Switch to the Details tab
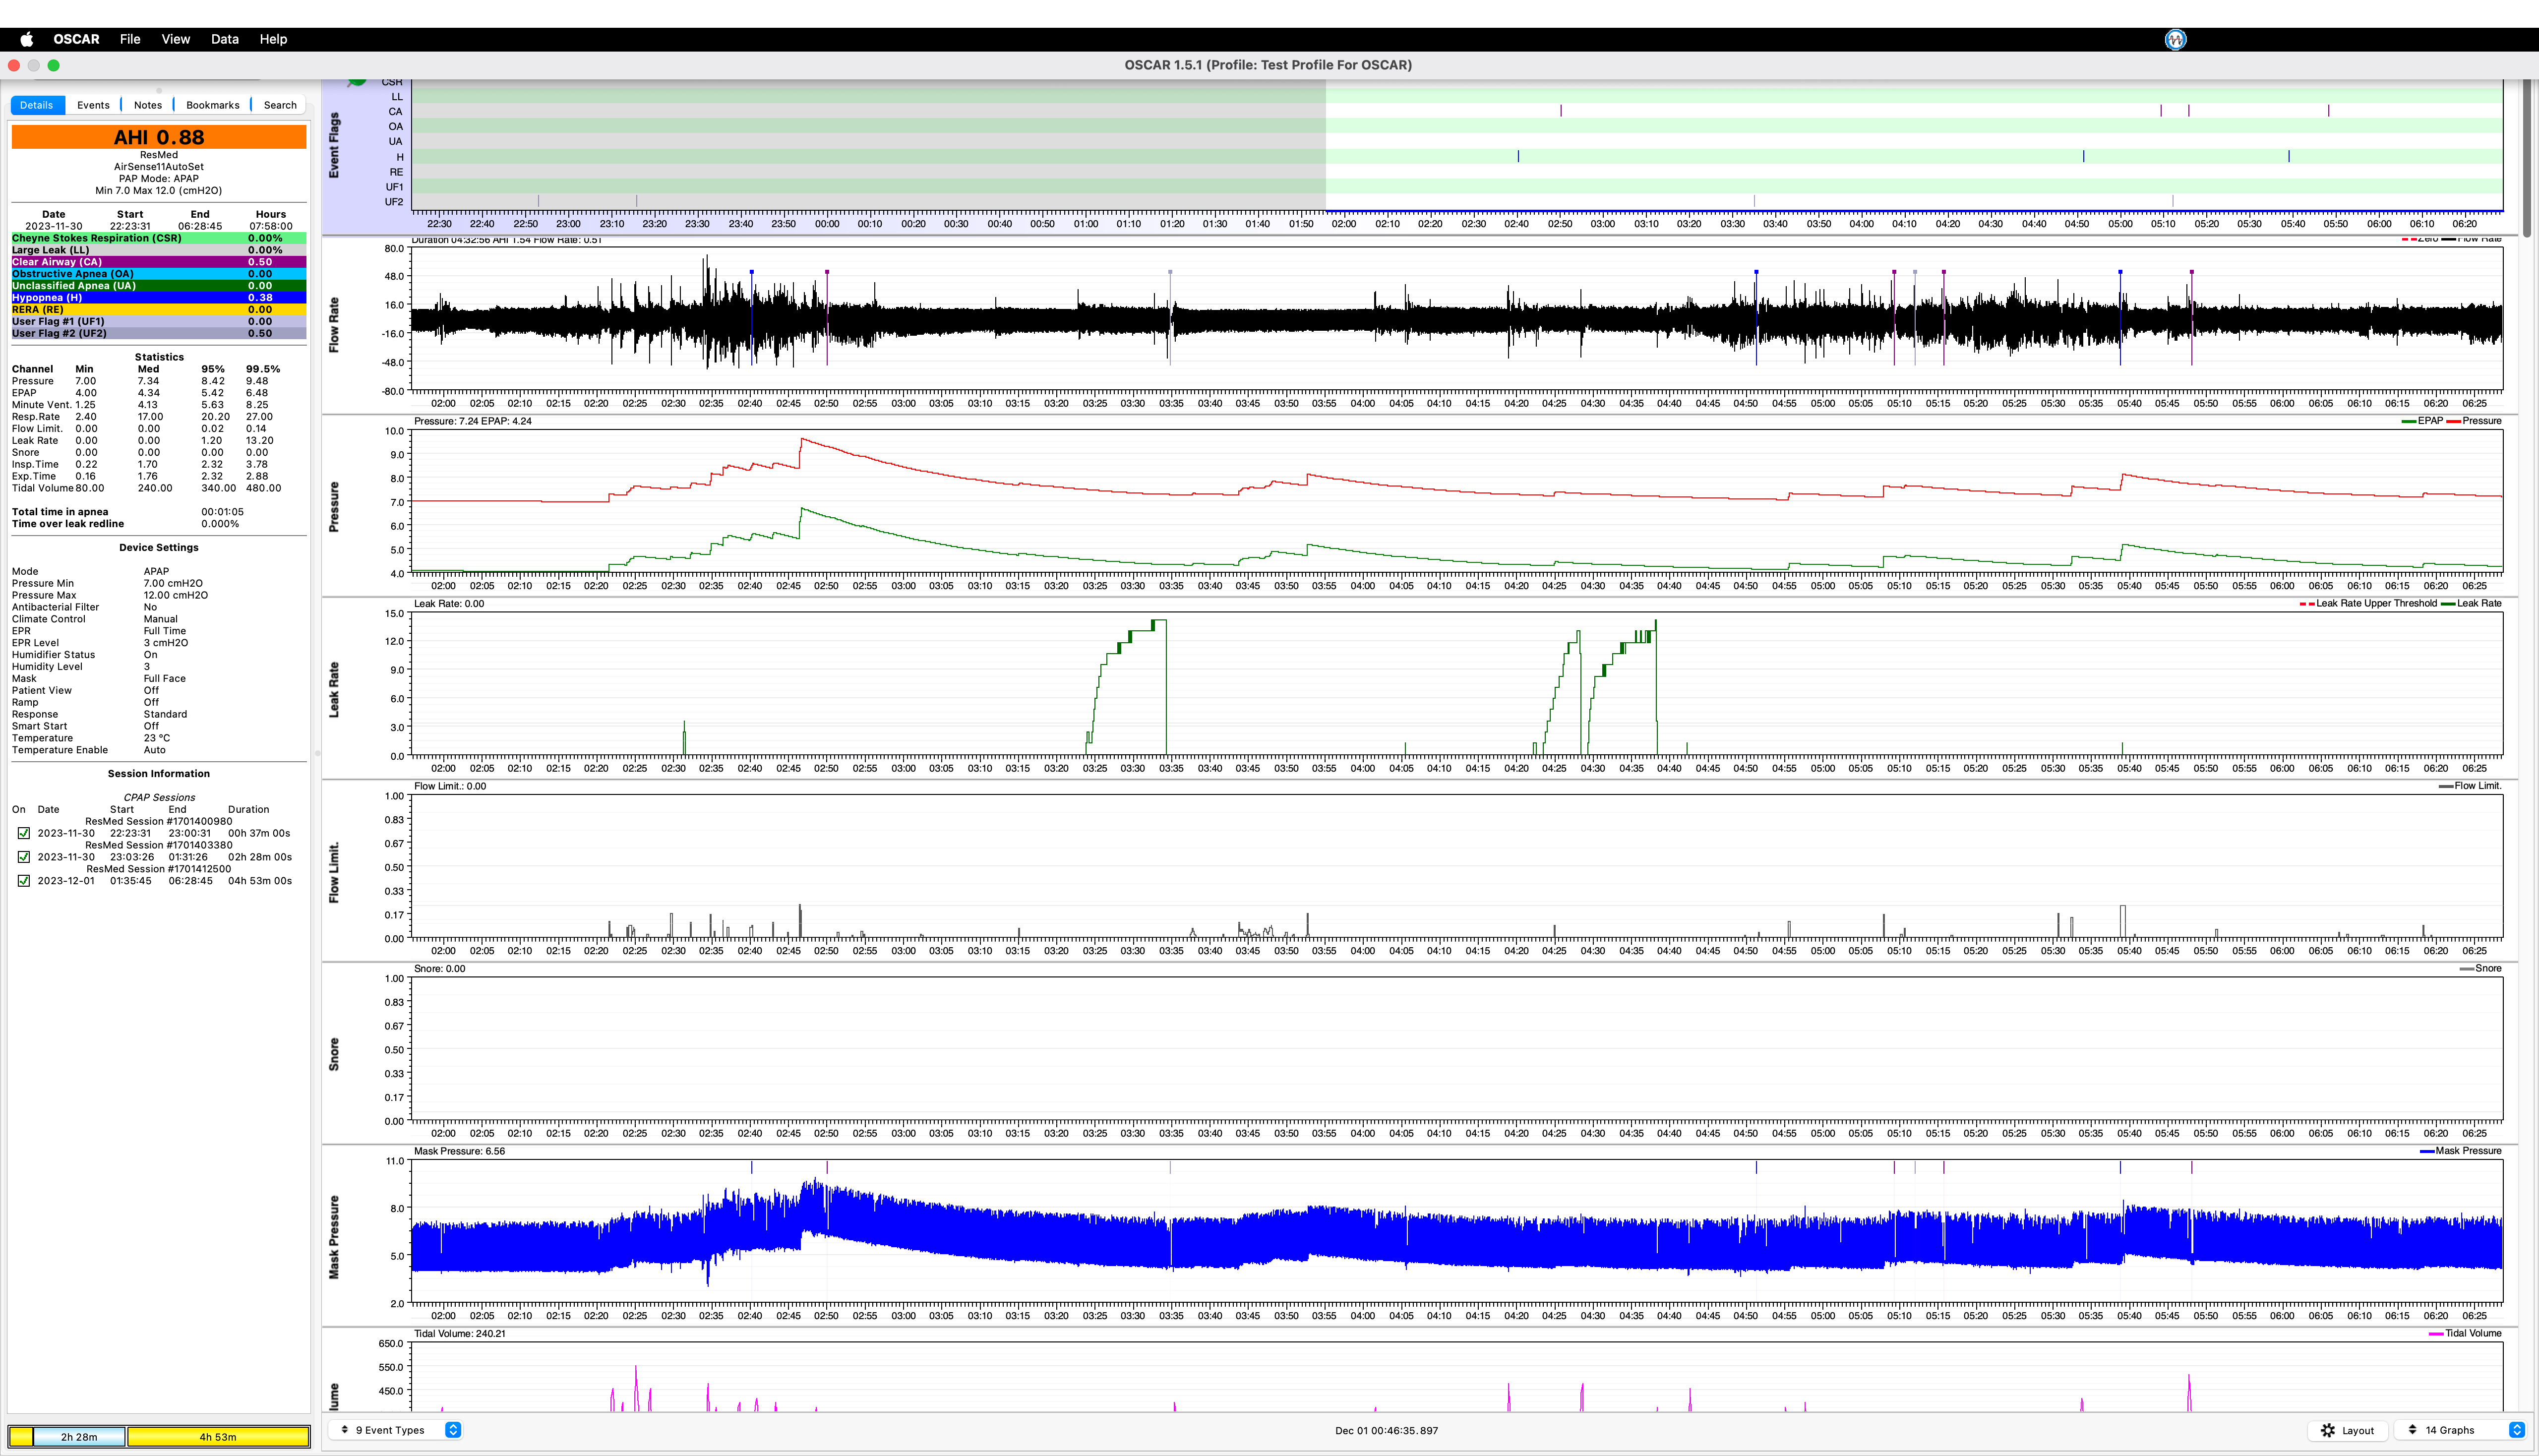Image resolution: width=2539 pixels, height=1456 pixels. click(x=37, y=105)
